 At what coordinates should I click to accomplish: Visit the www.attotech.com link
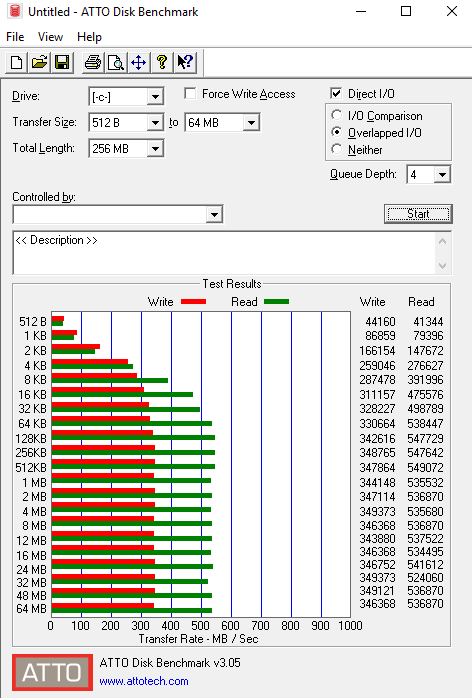144,681
